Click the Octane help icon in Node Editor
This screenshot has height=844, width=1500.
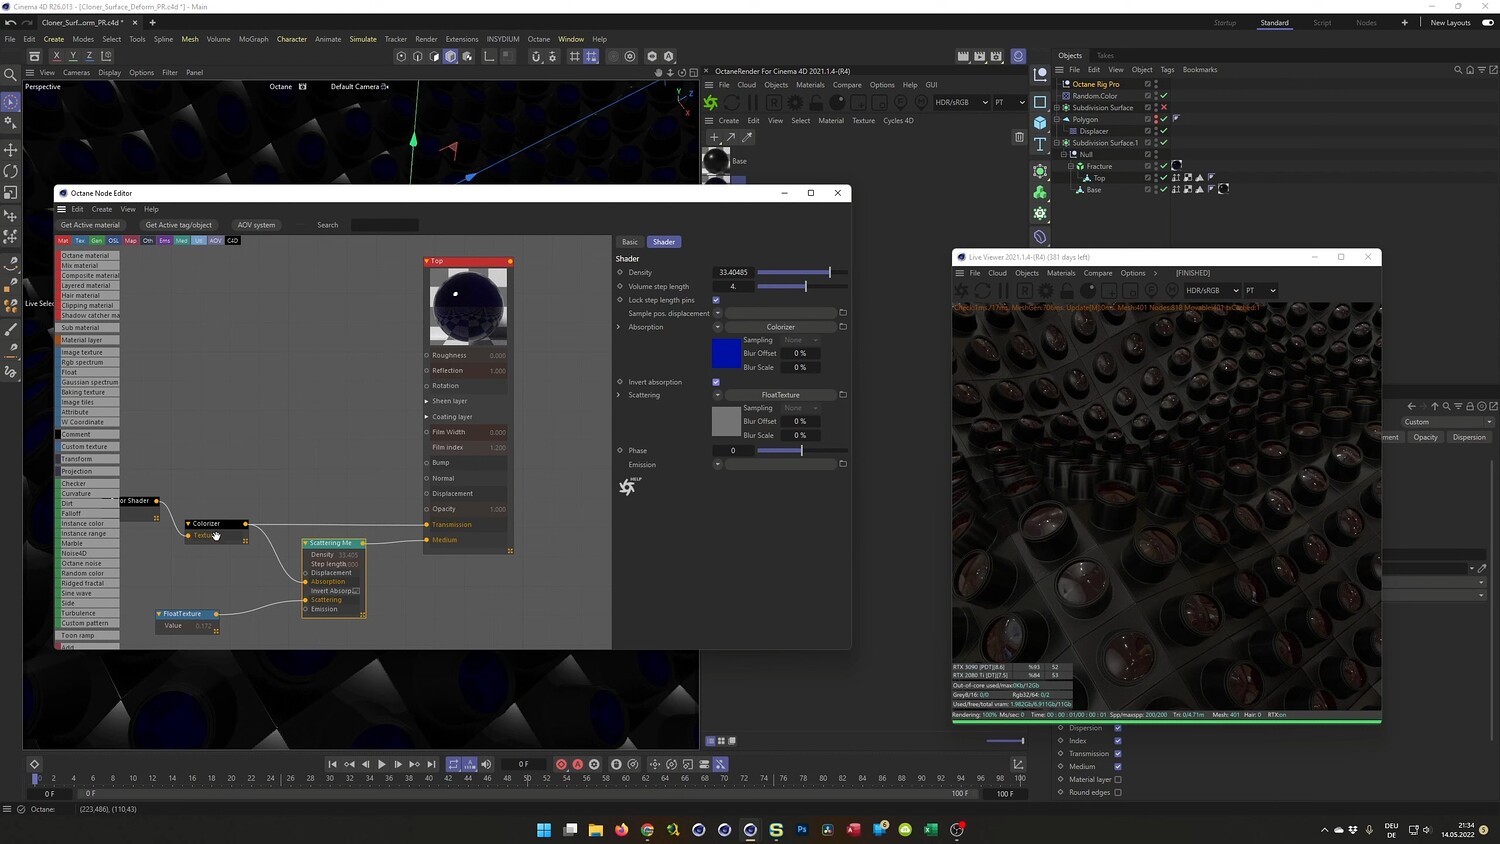pos(629,486)
